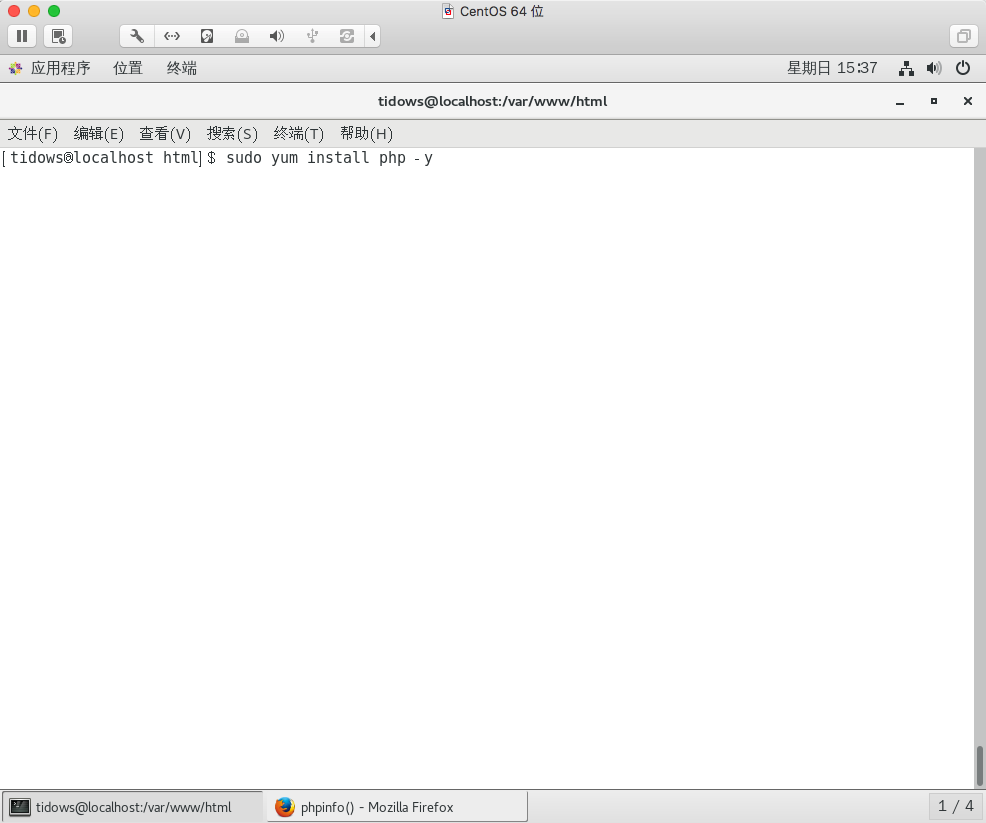Image resolution: width=986 pixels, height=823 pixels.
Task: Switch to tidows@localhost terminal taskbar item
Action: click(x=132, y=807)
